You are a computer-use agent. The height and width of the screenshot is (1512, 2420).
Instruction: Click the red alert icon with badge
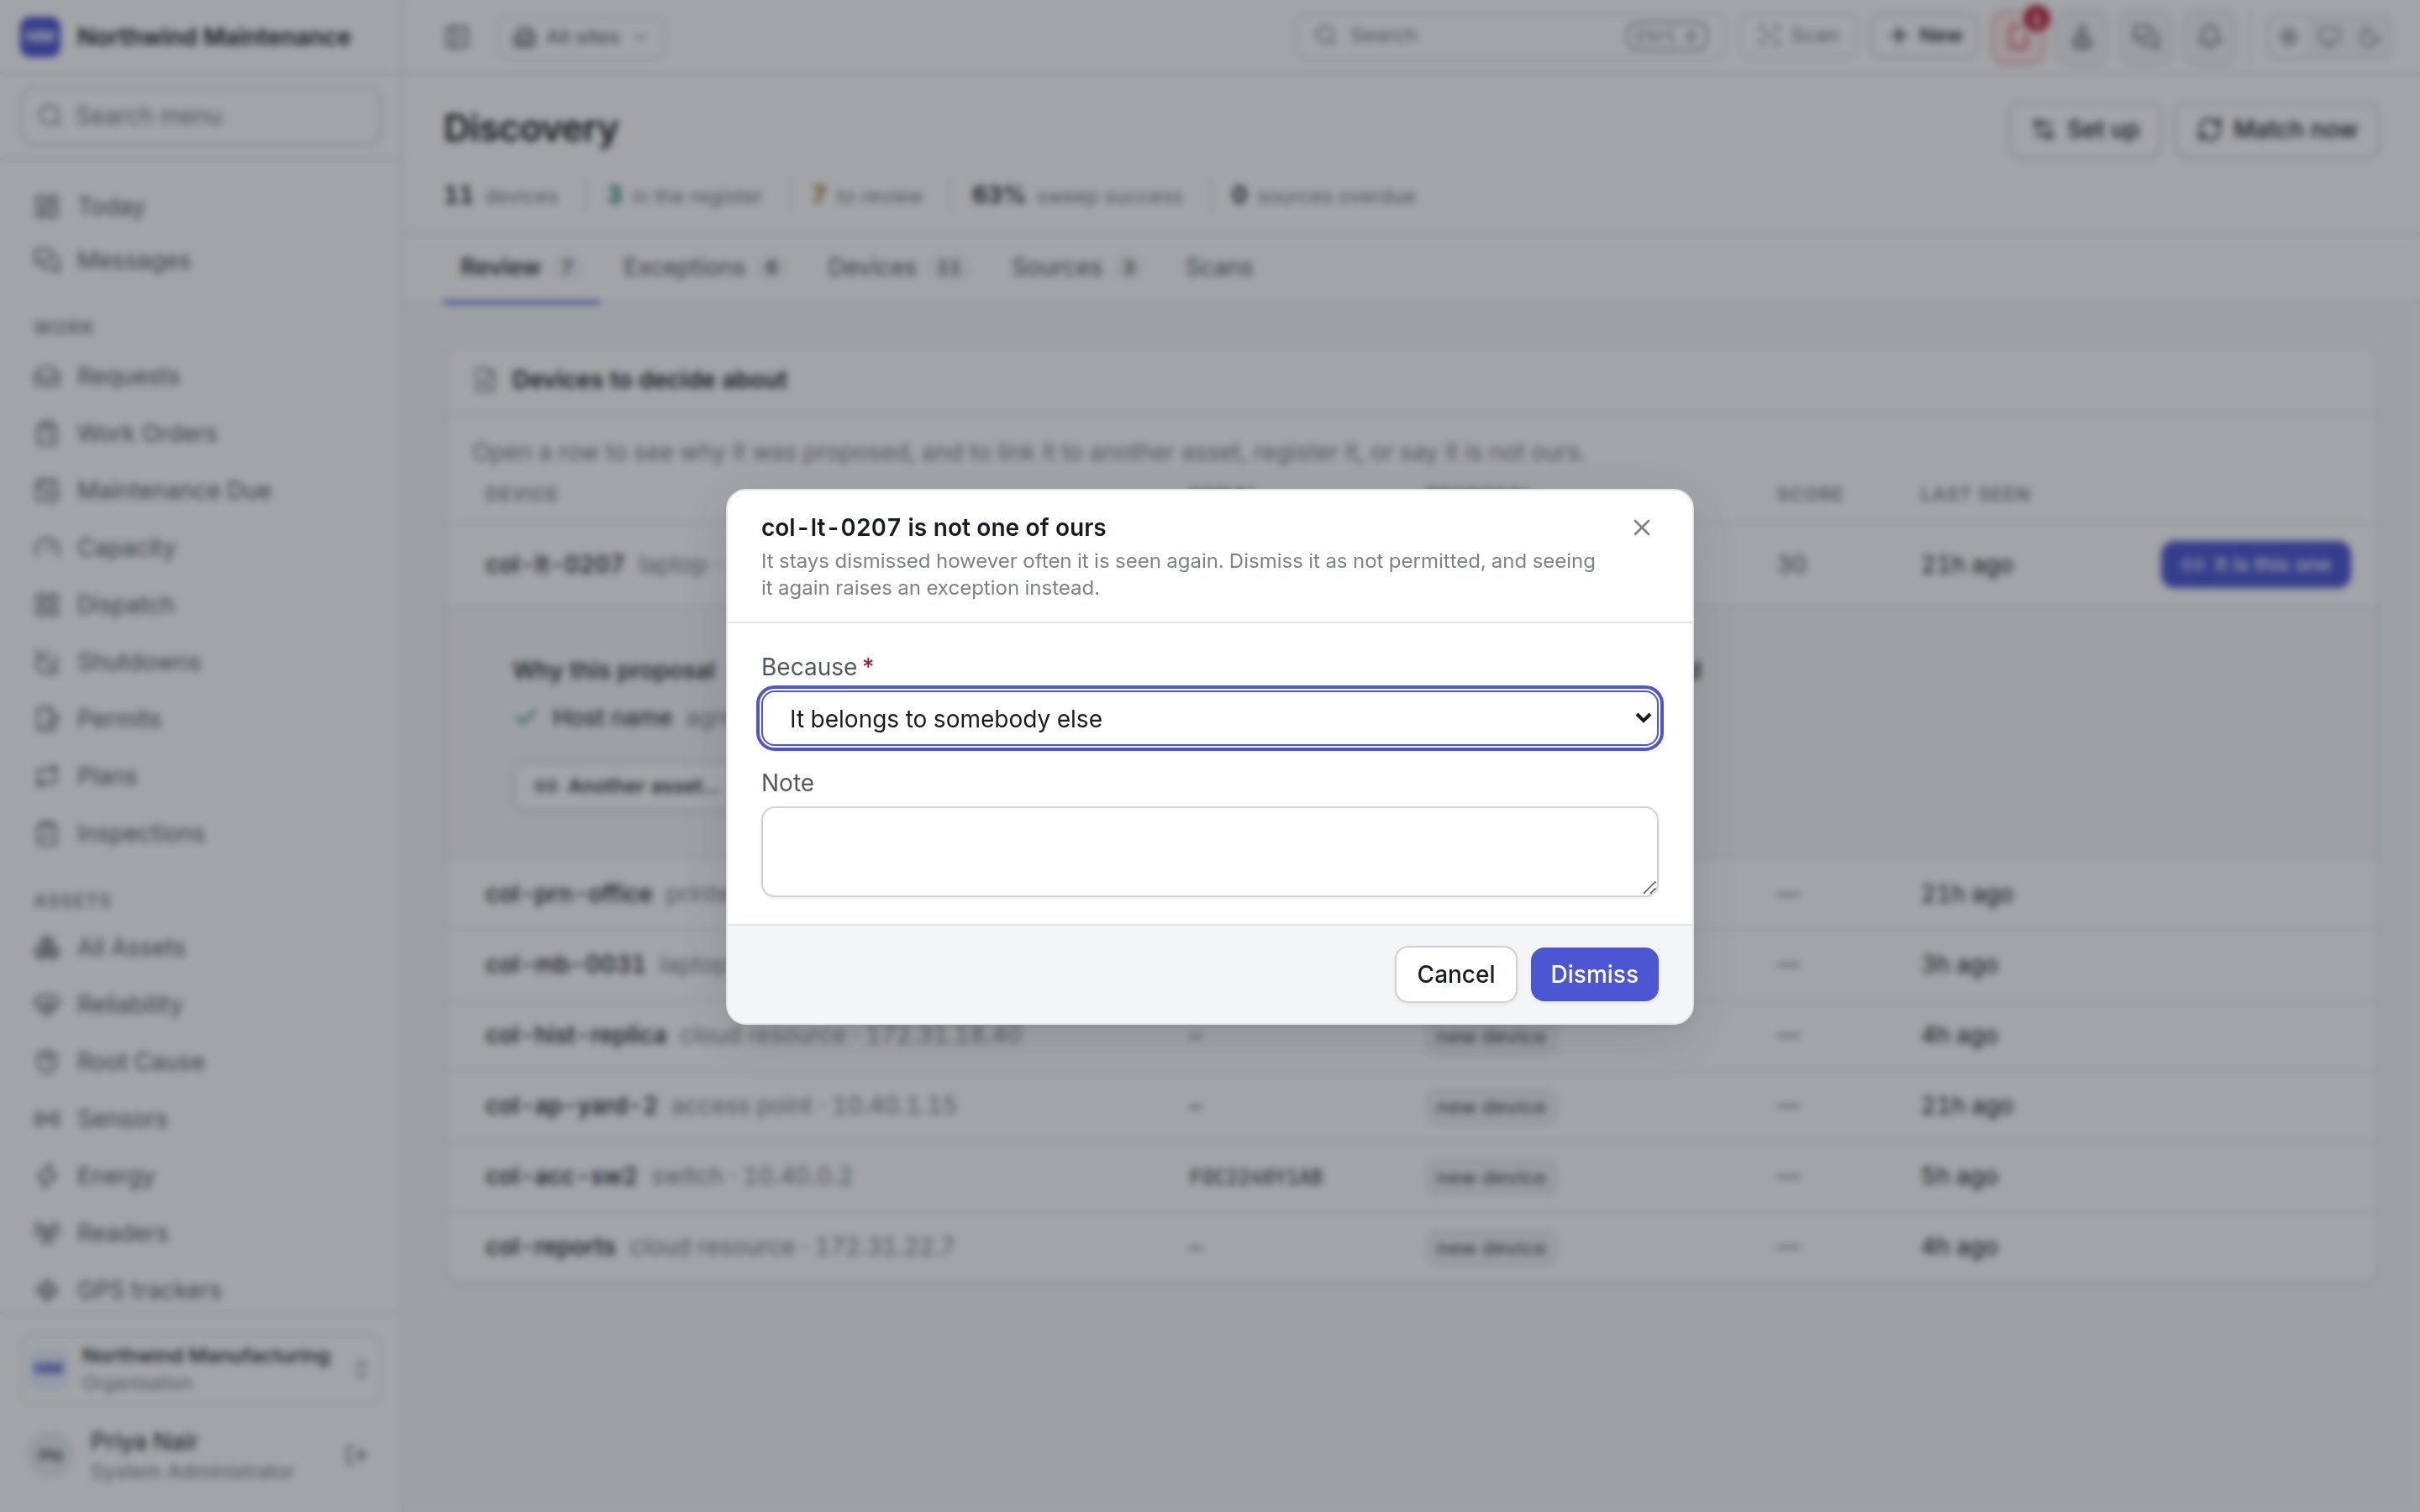coord(2018,37)
